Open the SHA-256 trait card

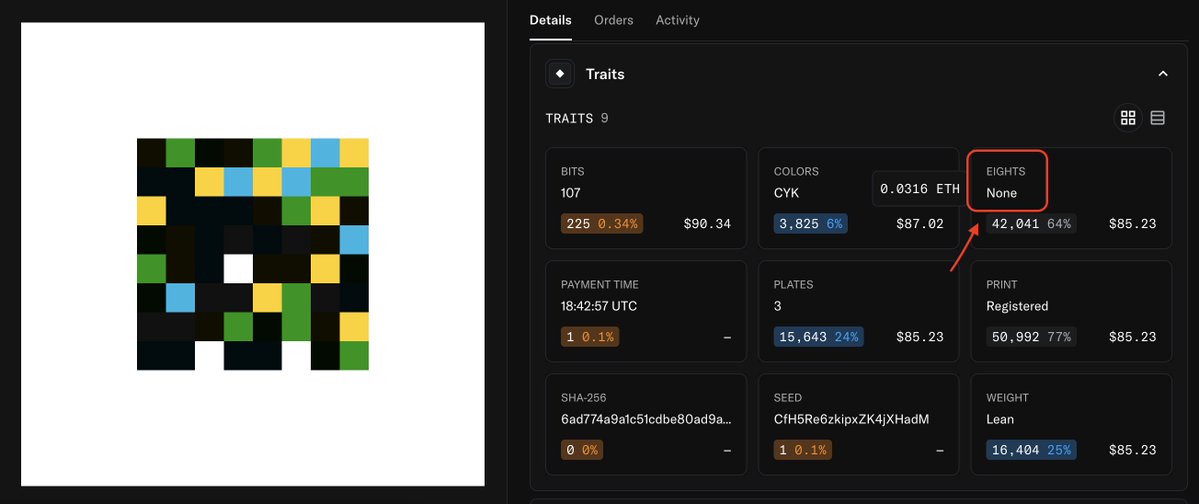[x=646, y=424]
